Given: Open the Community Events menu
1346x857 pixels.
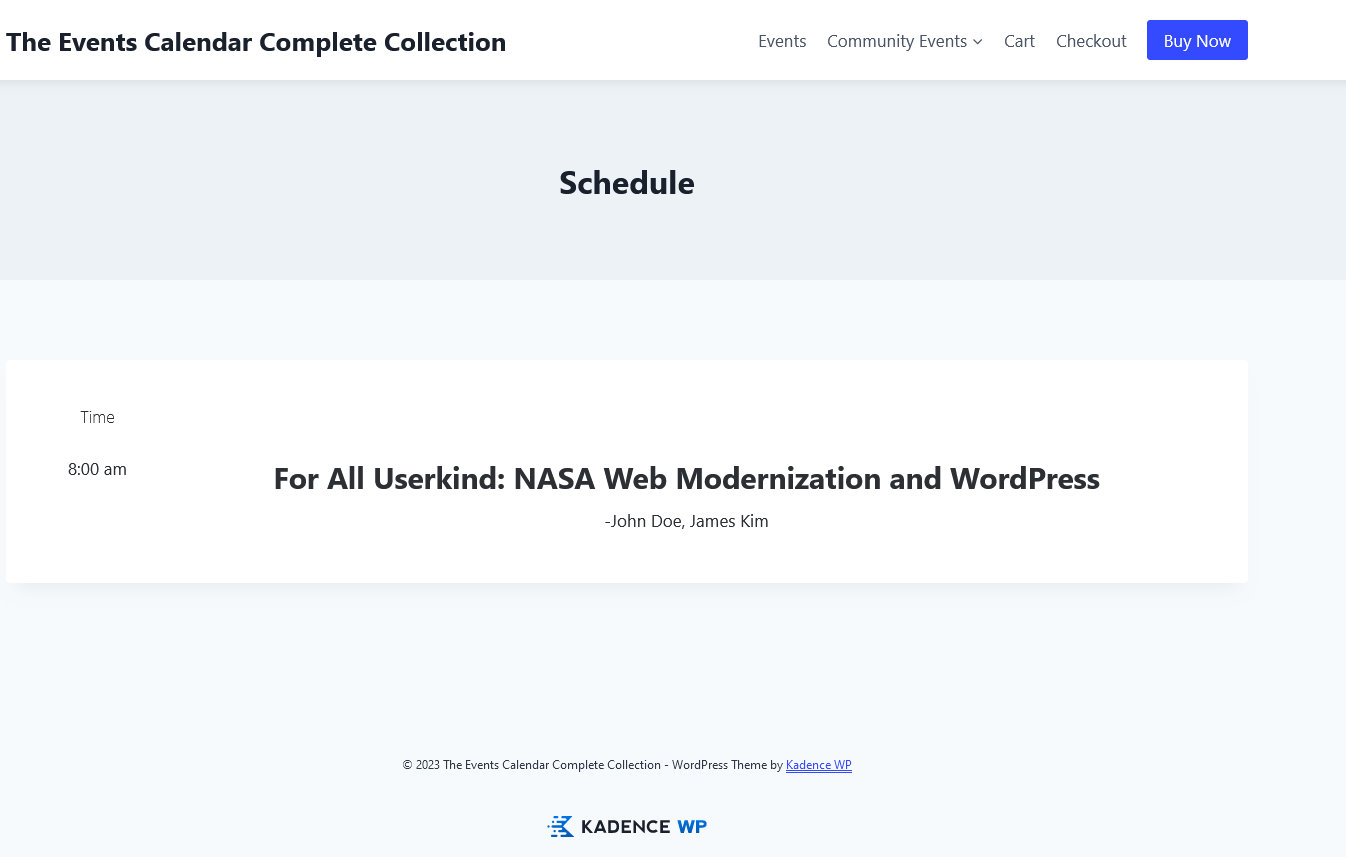Looking at the screenshot, I should click(897, 41).
